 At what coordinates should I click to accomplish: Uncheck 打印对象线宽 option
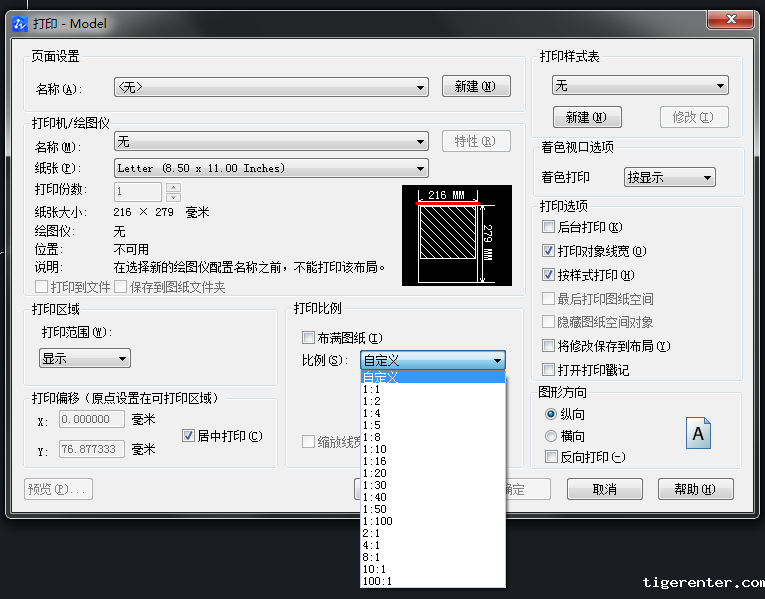point(548,251)
